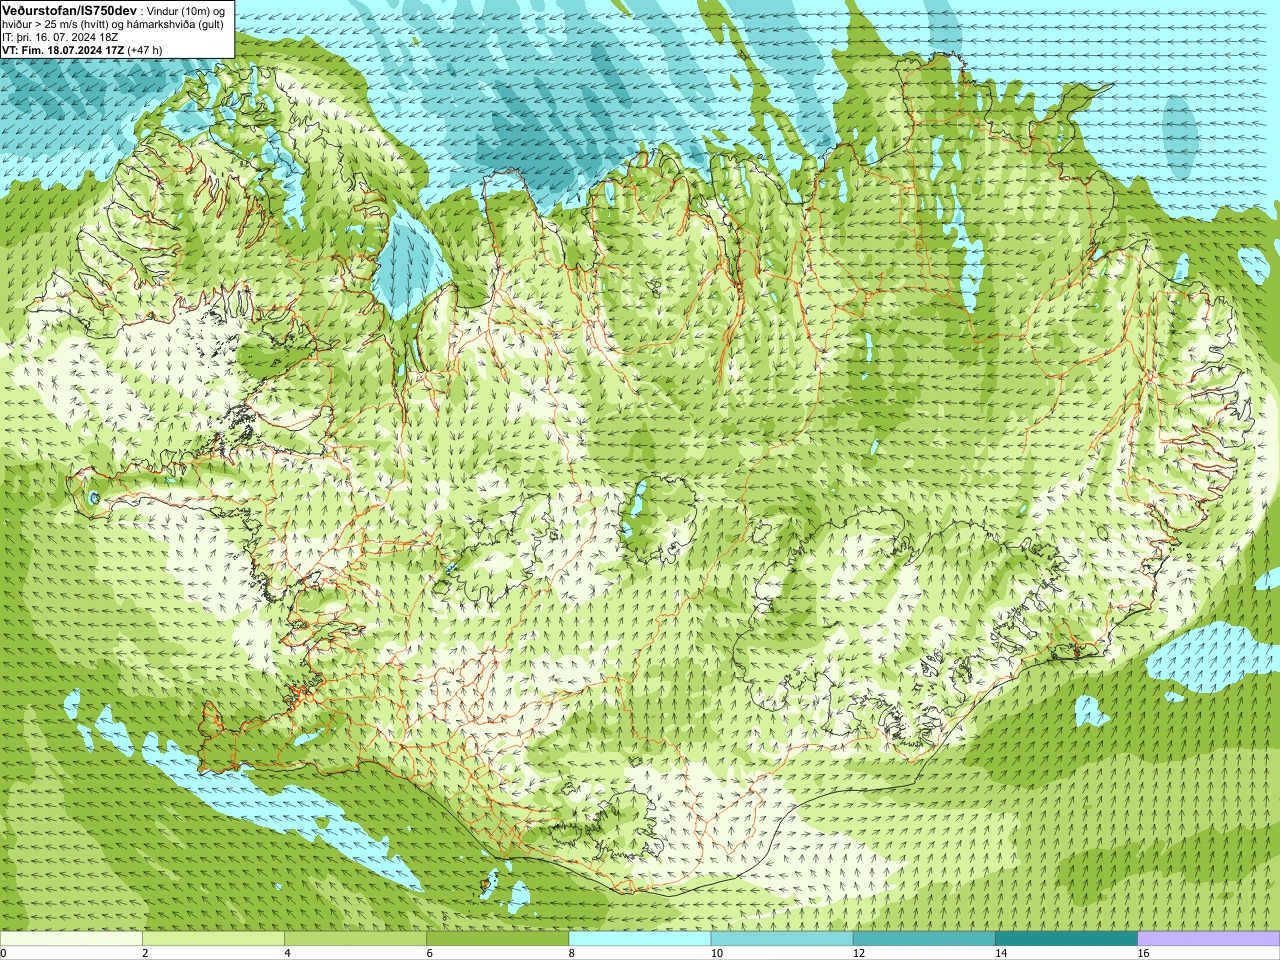The height and width of the screenshot is (960, 1280).
Task: Click the legend tick label '0'
Action: point(3,953)
